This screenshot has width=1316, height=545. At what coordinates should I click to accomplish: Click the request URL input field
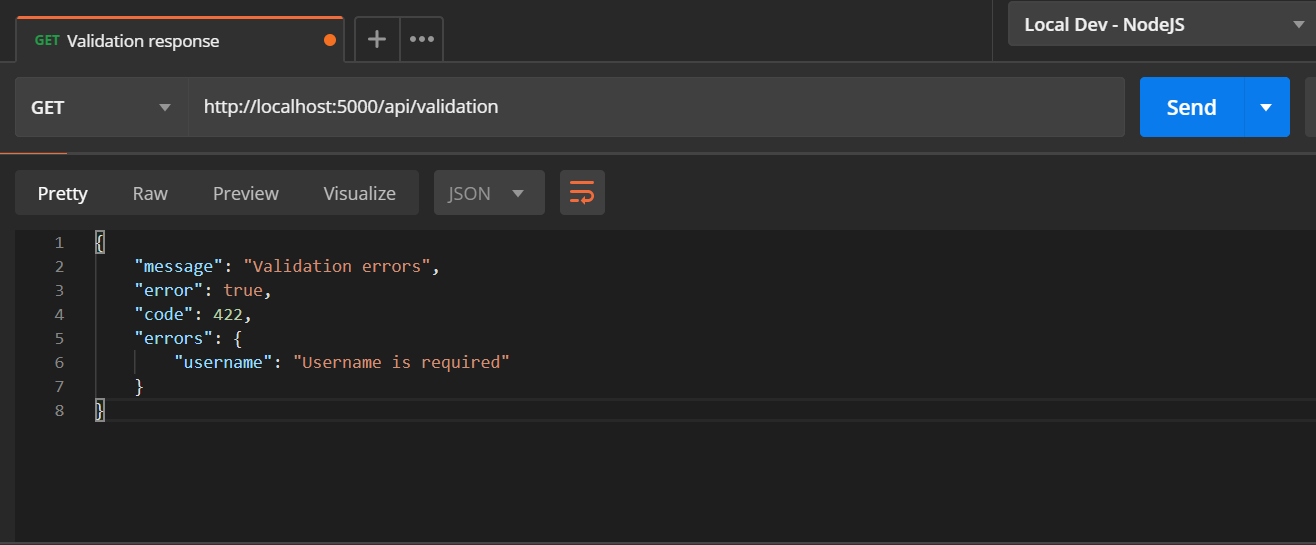(x=656, y=107)
